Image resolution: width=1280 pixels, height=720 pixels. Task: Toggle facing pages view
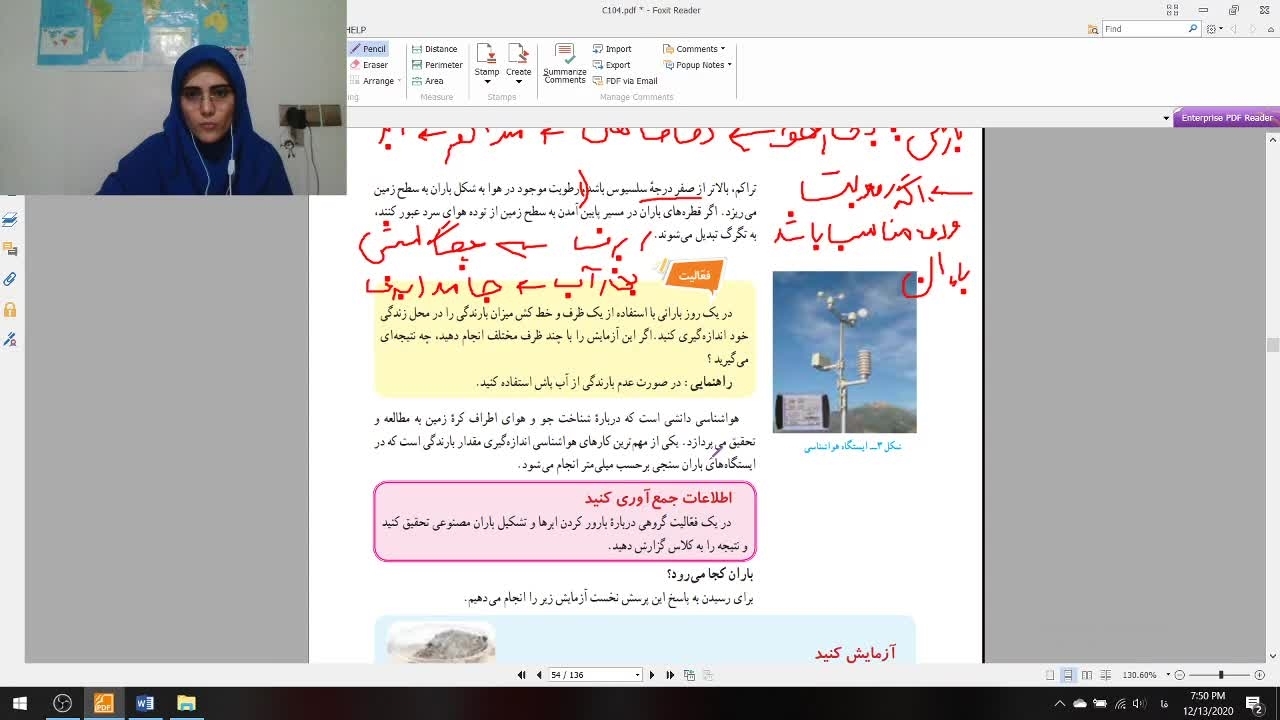[1086, 675]
